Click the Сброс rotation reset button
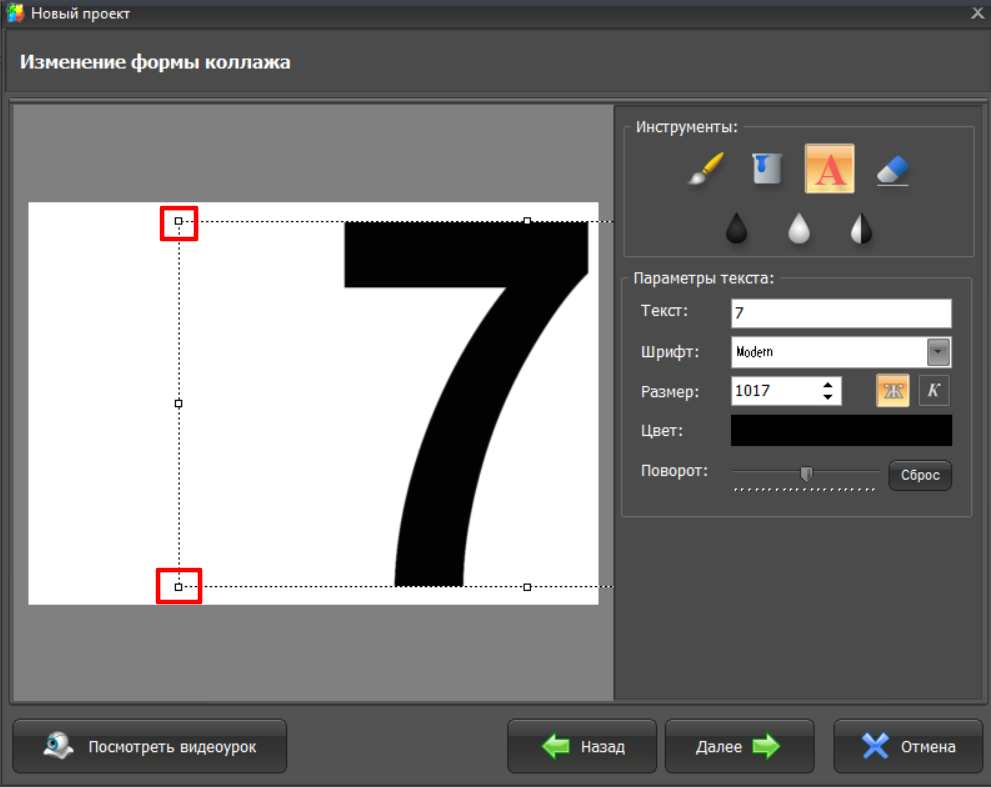This screenshot has height=787, width=991. tap(919, 475)
